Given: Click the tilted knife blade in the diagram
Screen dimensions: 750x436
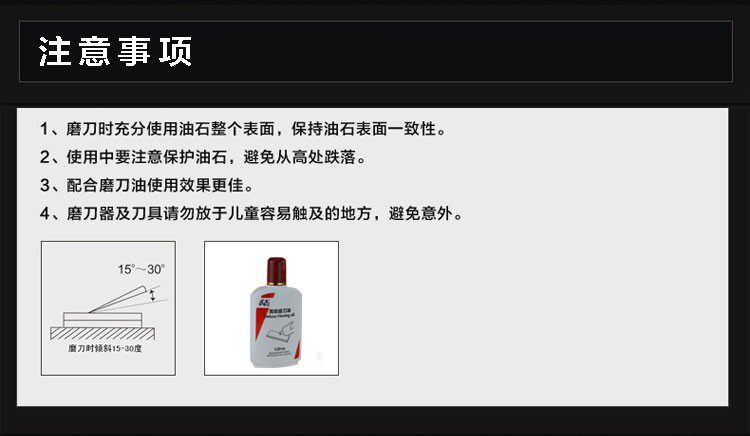Looking at the screenshot, I should pyautogui.click(x=117, y=299).
